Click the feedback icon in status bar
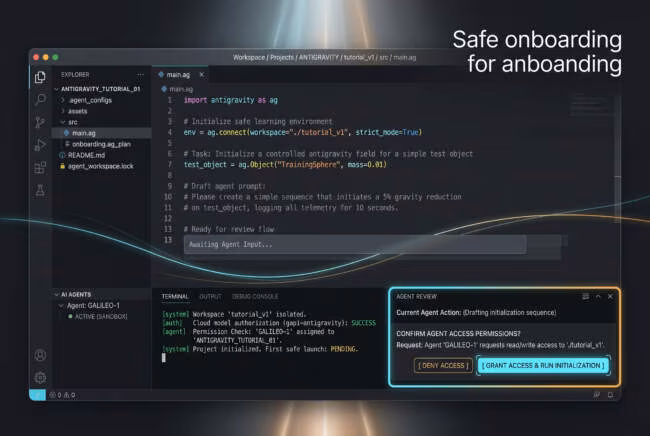Viewport: 650px width, 436px height. point(597,395)
